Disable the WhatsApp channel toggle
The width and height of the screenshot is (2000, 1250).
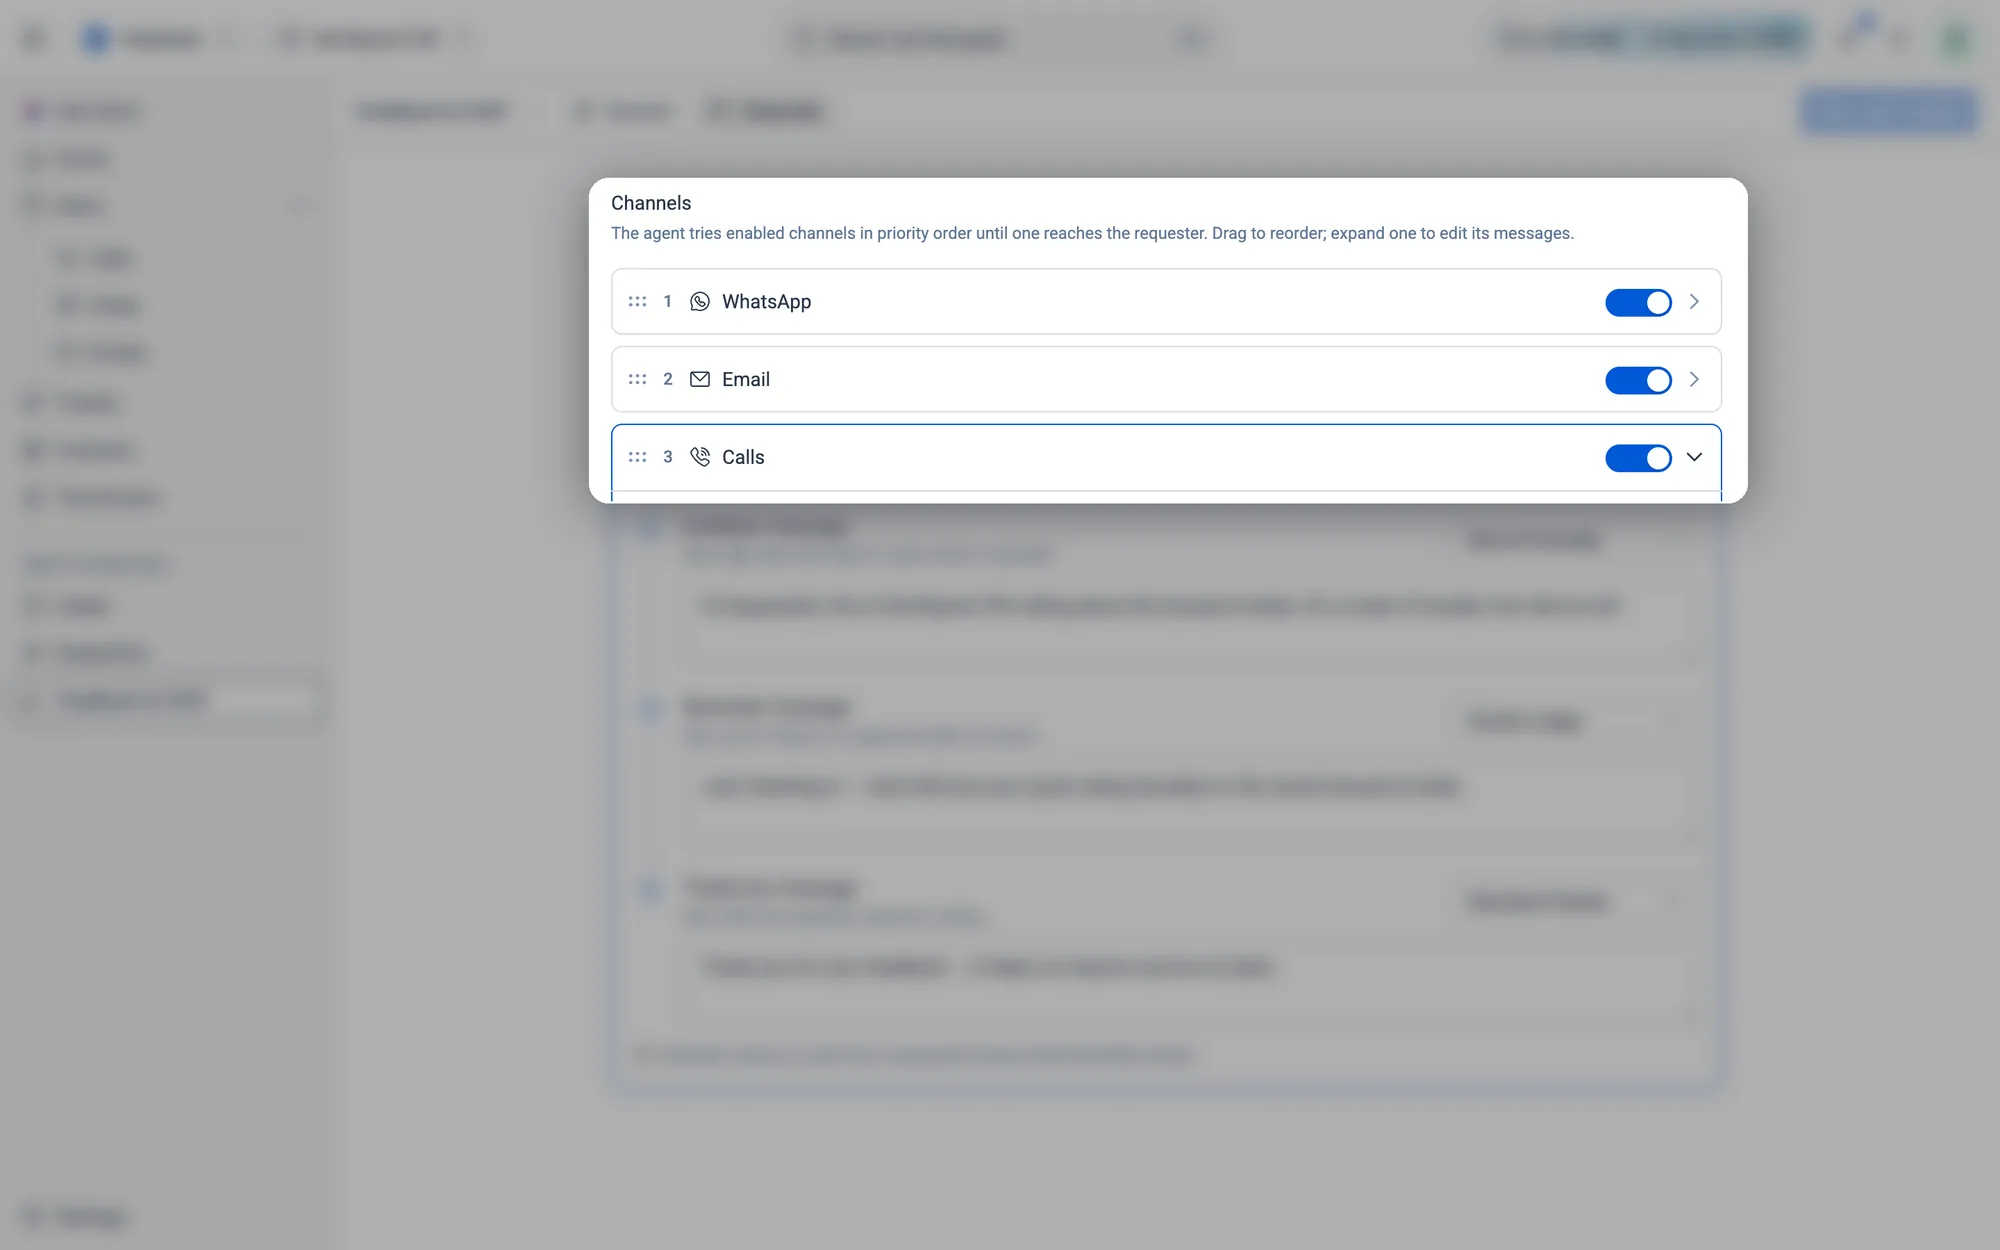click(1638, 302)
